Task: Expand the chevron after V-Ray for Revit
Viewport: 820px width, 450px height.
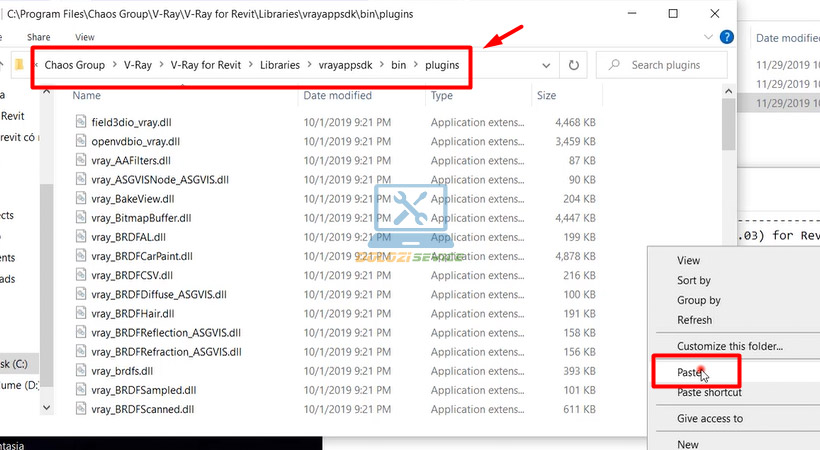Action: [250, 65]
